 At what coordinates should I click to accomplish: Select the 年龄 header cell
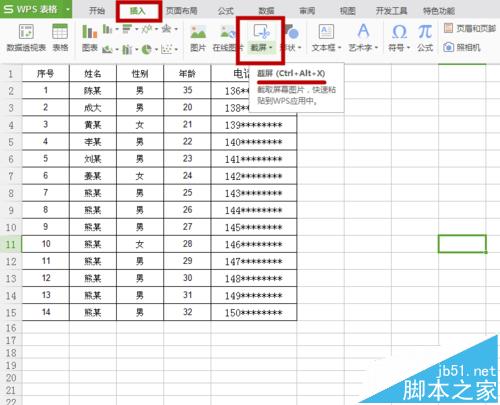click(187, 73)
